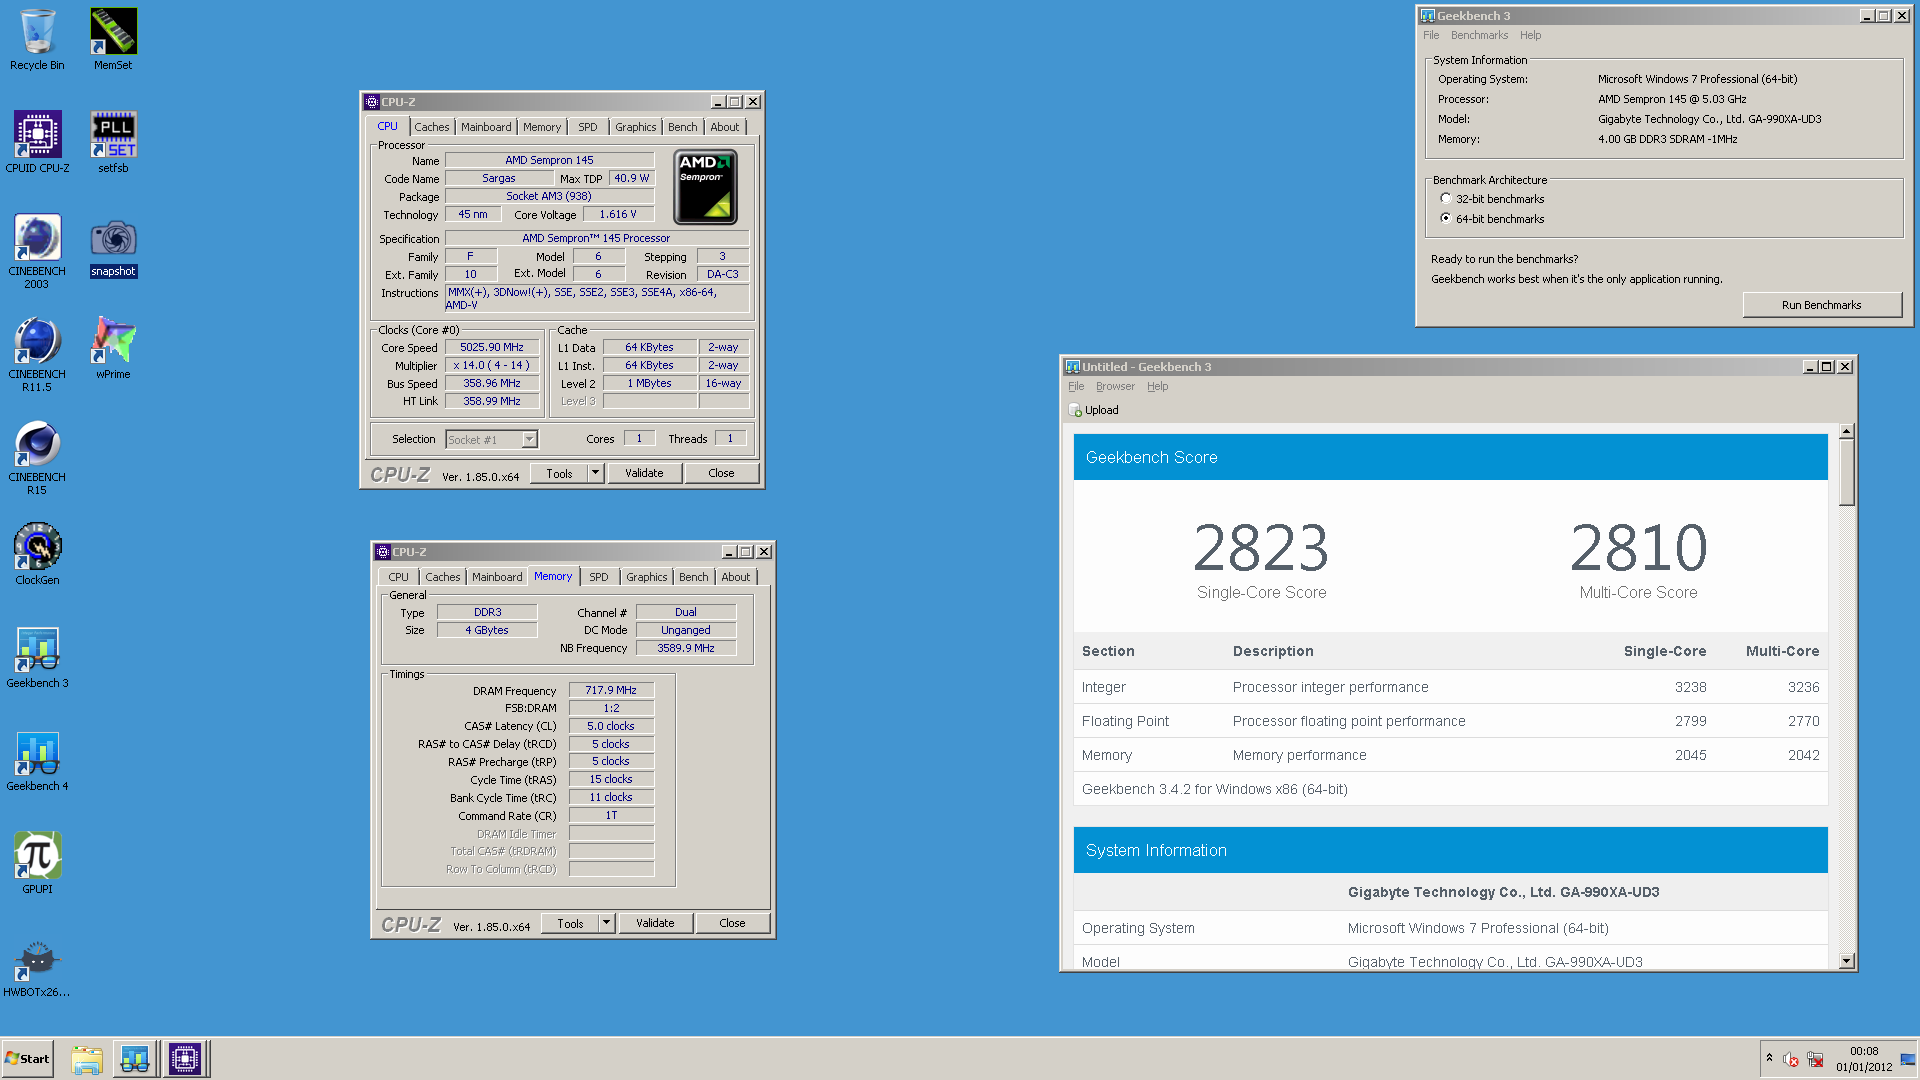Click the Start button
The width and height of the screenshot is (1920, 1080).
[28, 1059]
